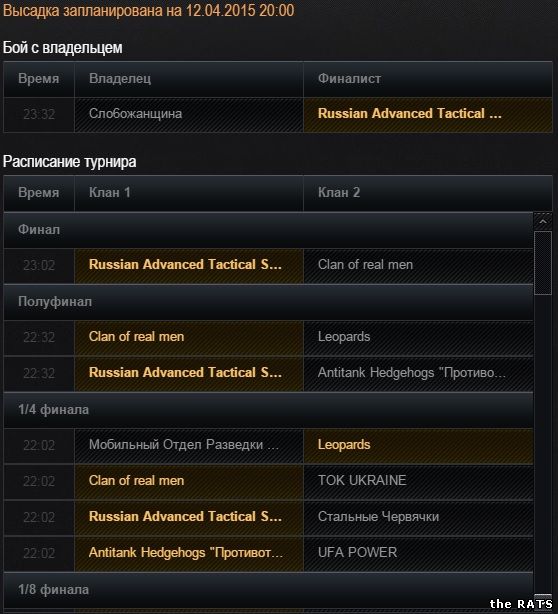This screenshot has height=614, width=558.
Task: Click the Клан 1 column header
Action: coord(189,193)
